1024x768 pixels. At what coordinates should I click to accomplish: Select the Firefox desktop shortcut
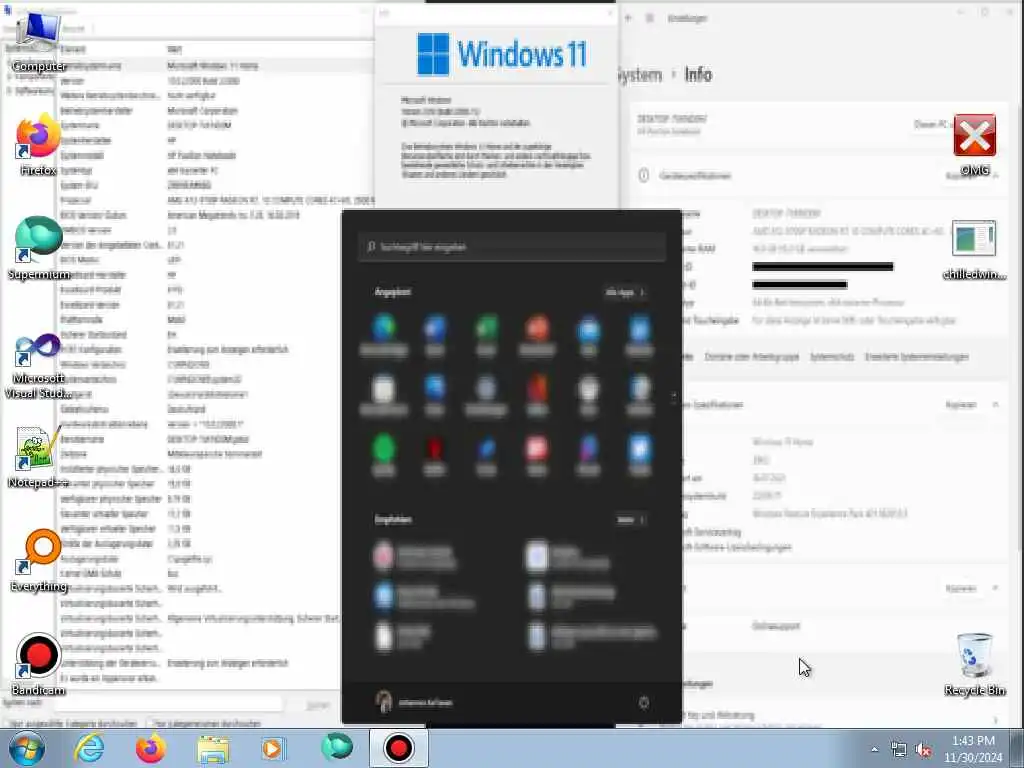[39, 145]
